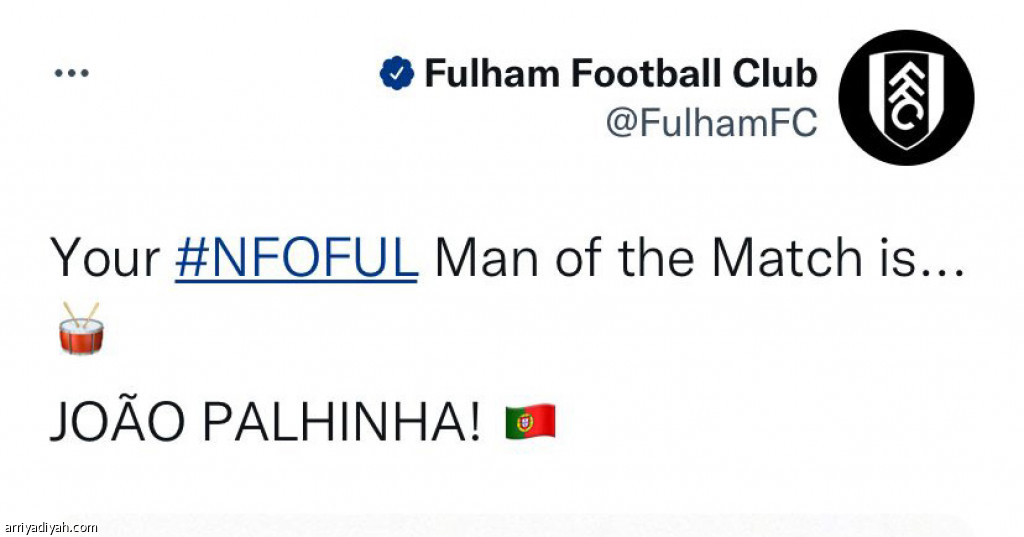Click the word 'JOÃO' in tweet

click(x=118, y=421)
